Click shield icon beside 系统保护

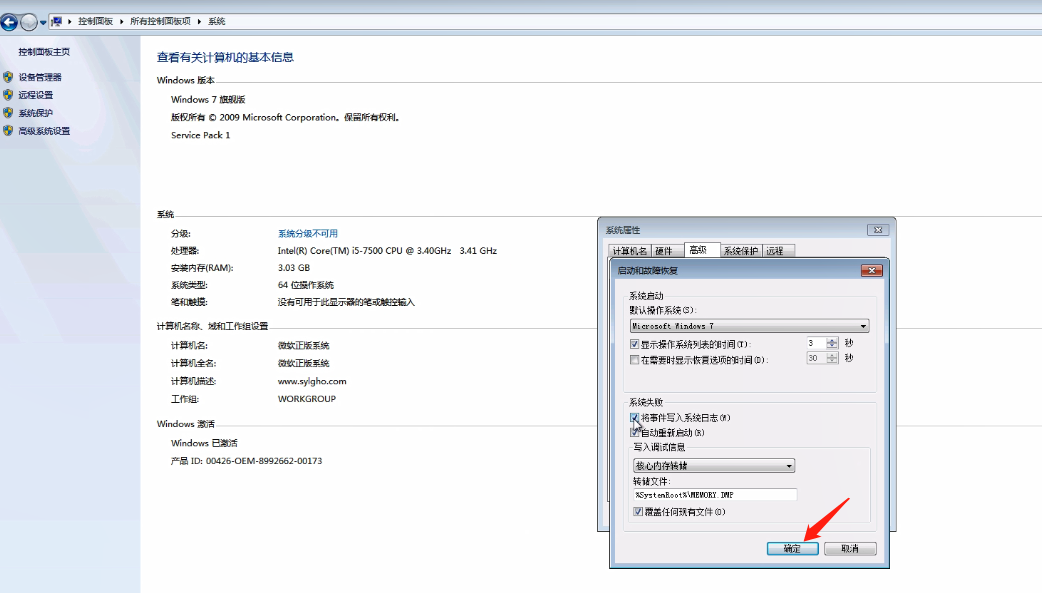coord(8,113)
